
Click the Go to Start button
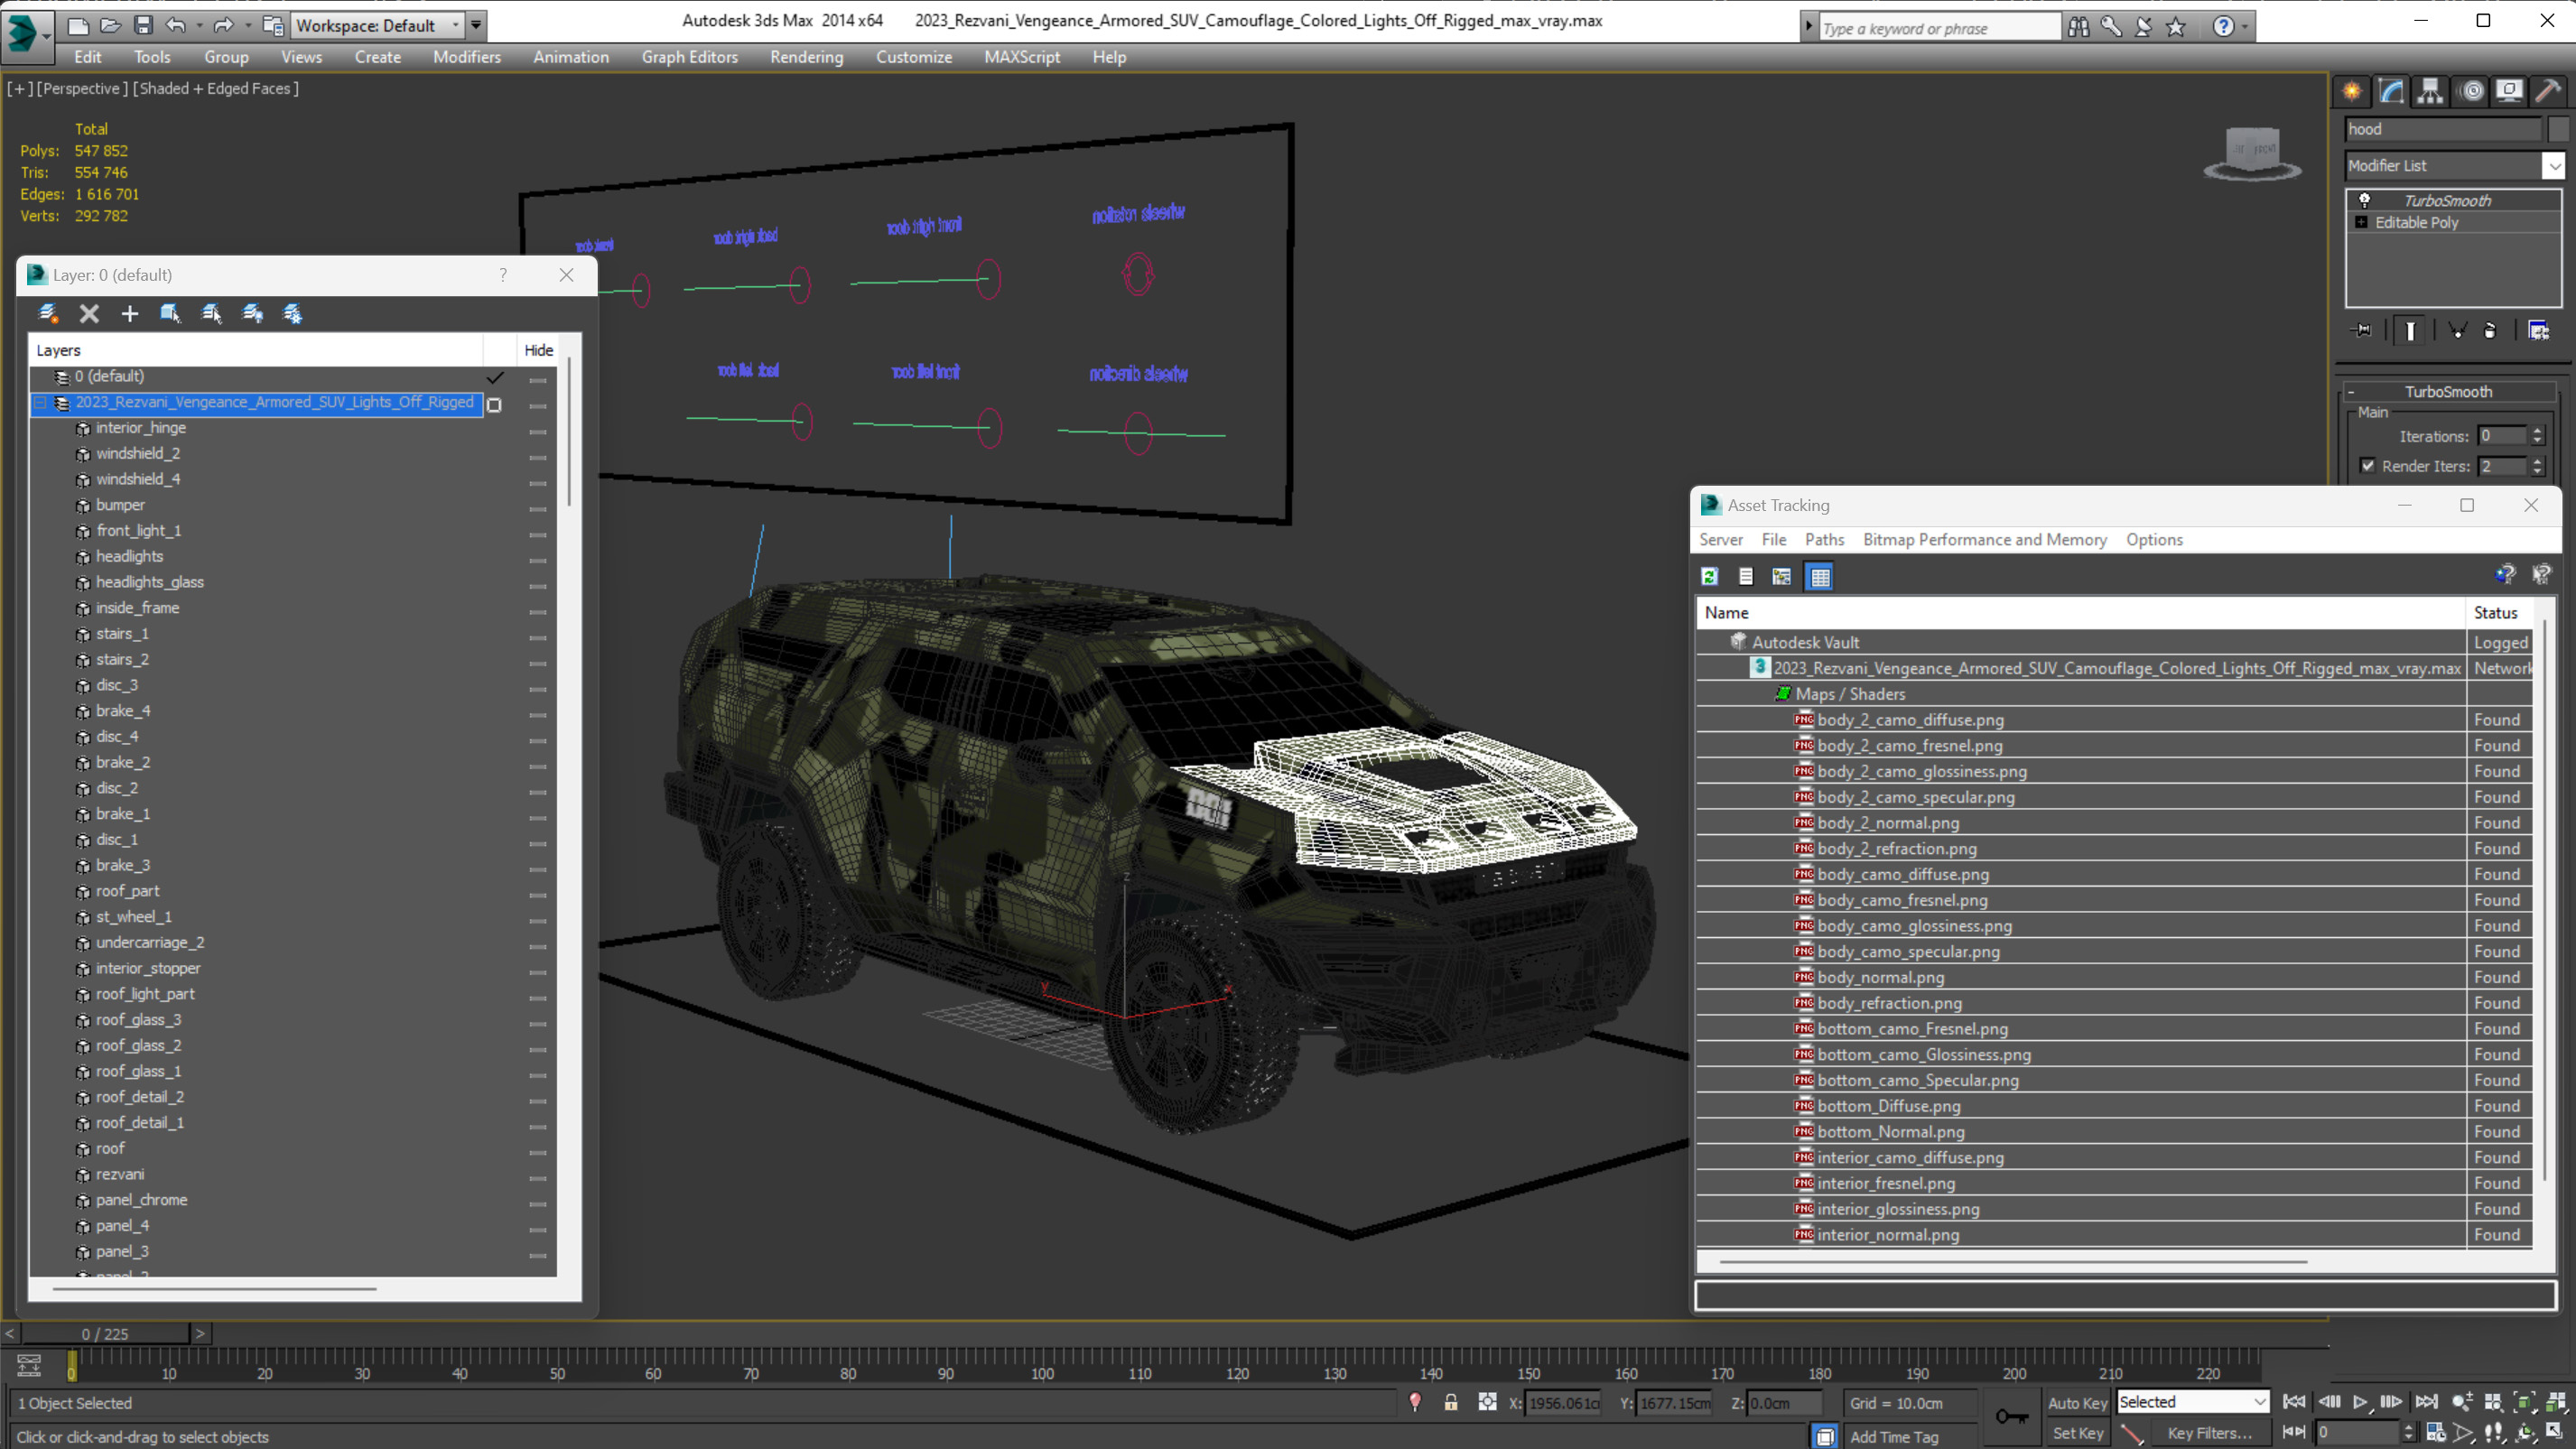[x=2294, y=1402]
